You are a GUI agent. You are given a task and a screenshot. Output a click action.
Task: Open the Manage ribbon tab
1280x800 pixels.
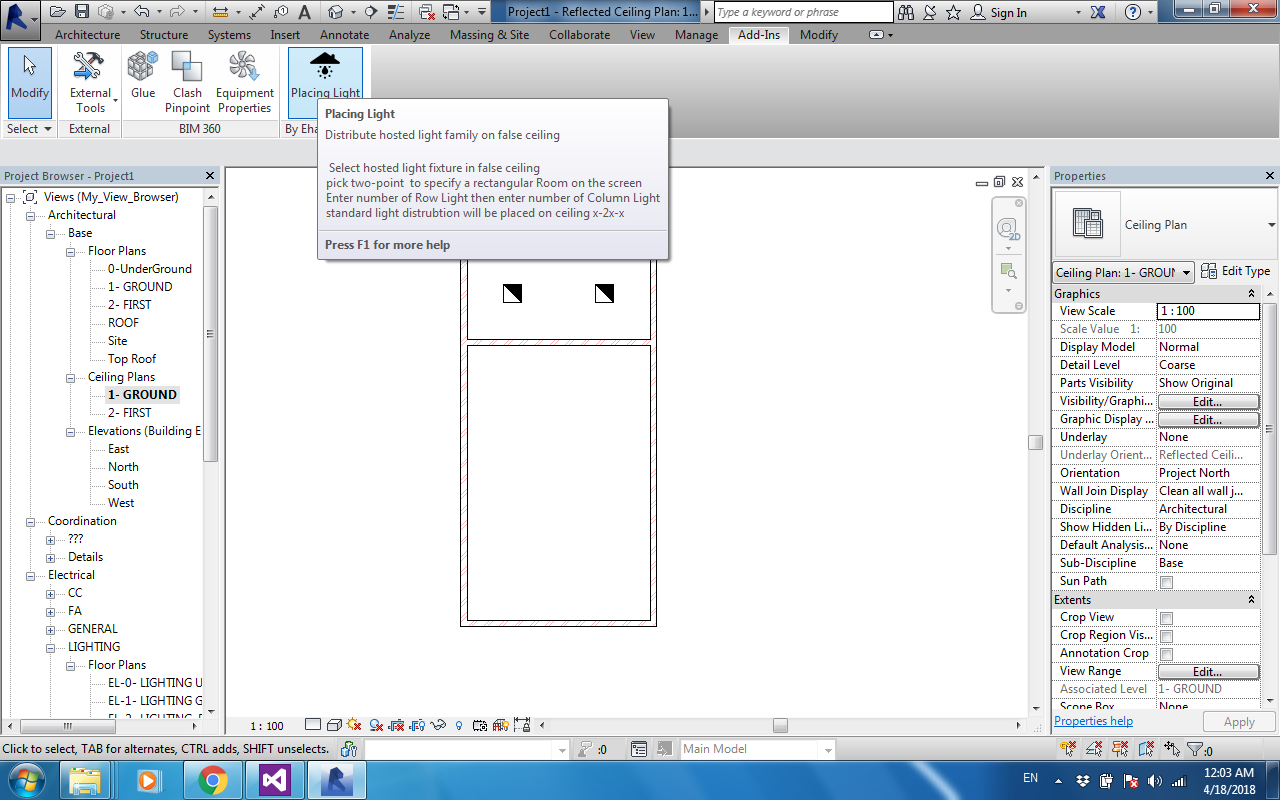696,35
